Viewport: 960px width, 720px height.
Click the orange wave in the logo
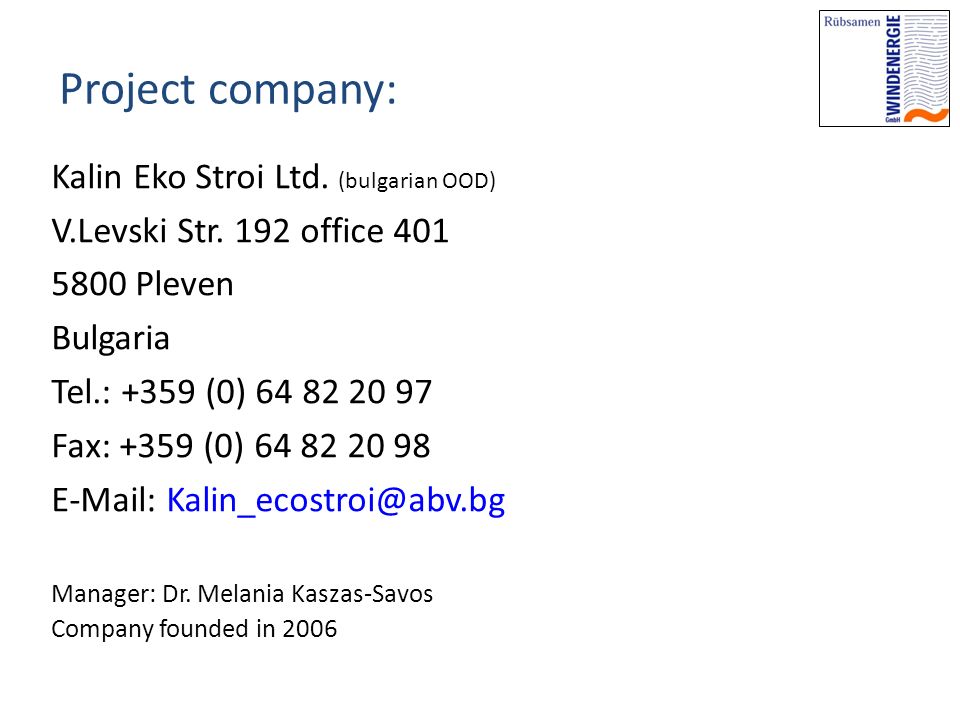point(927,115)
